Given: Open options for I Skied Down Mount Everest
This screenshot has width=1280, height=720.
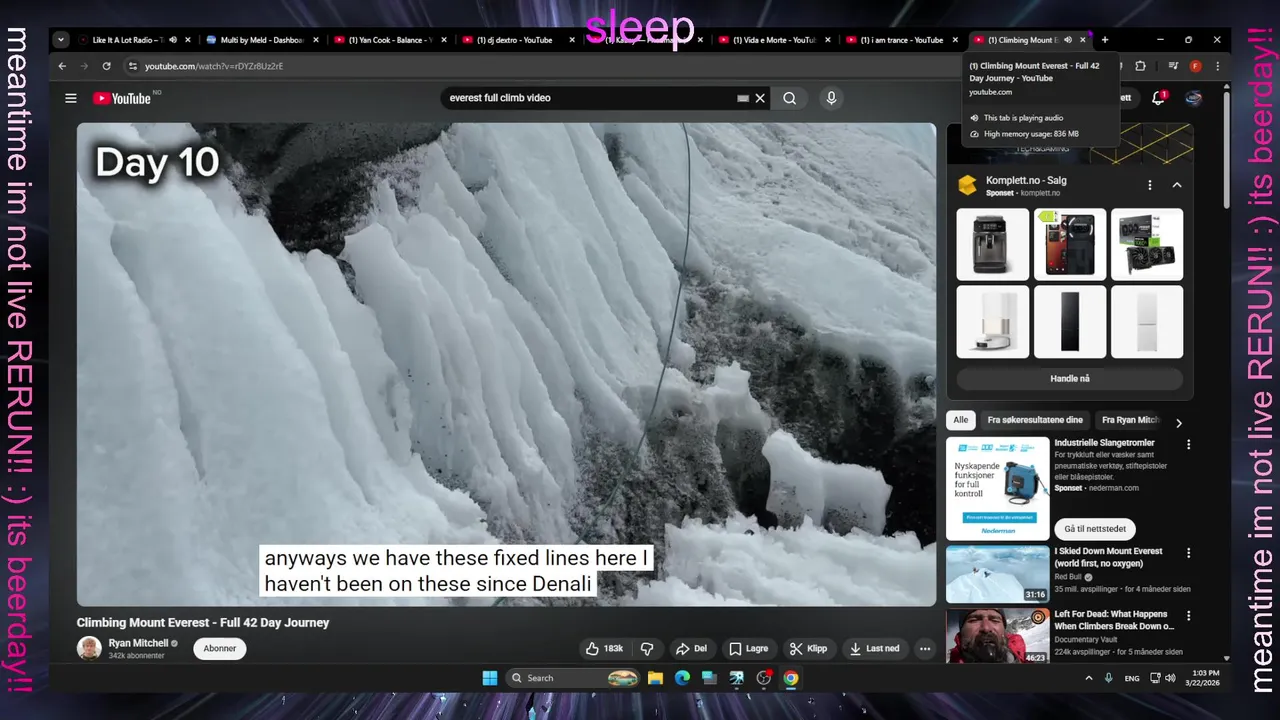Looking at the screenshot, I should click(x=1189, y=552).
